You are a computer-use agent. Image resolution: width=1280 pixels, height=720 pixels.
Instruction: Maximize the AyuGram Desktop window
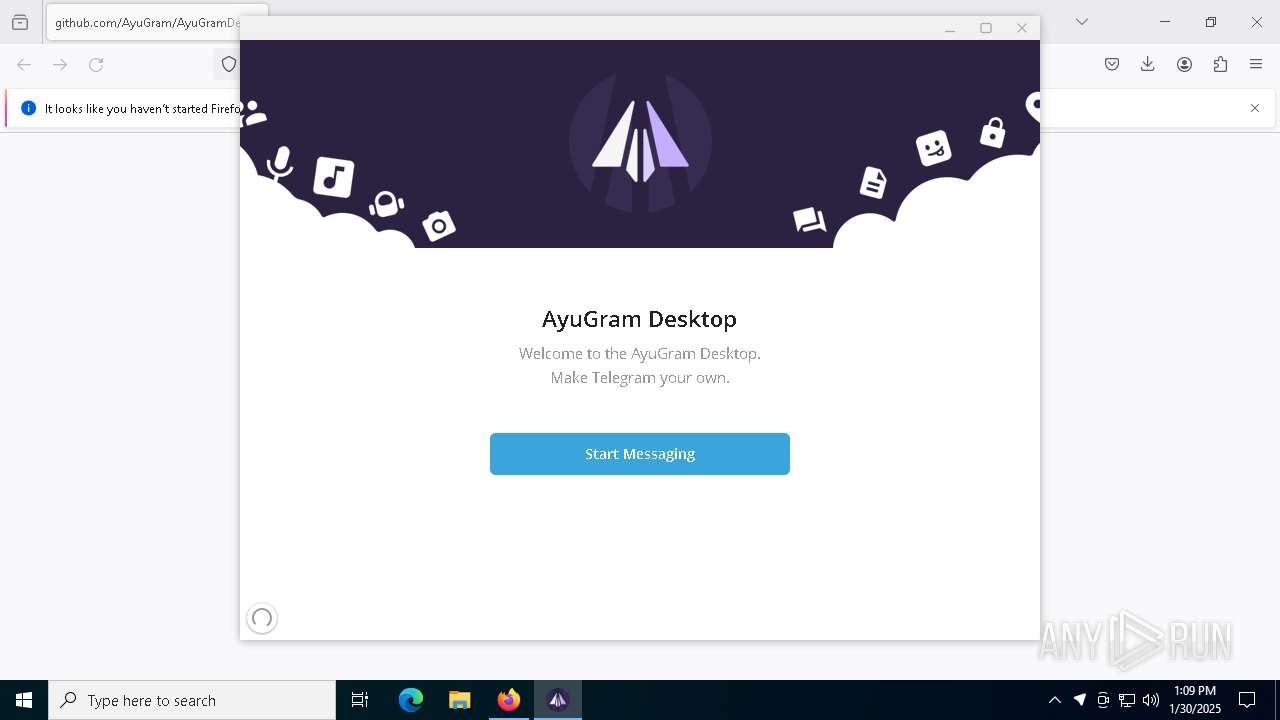coord(986,28)
